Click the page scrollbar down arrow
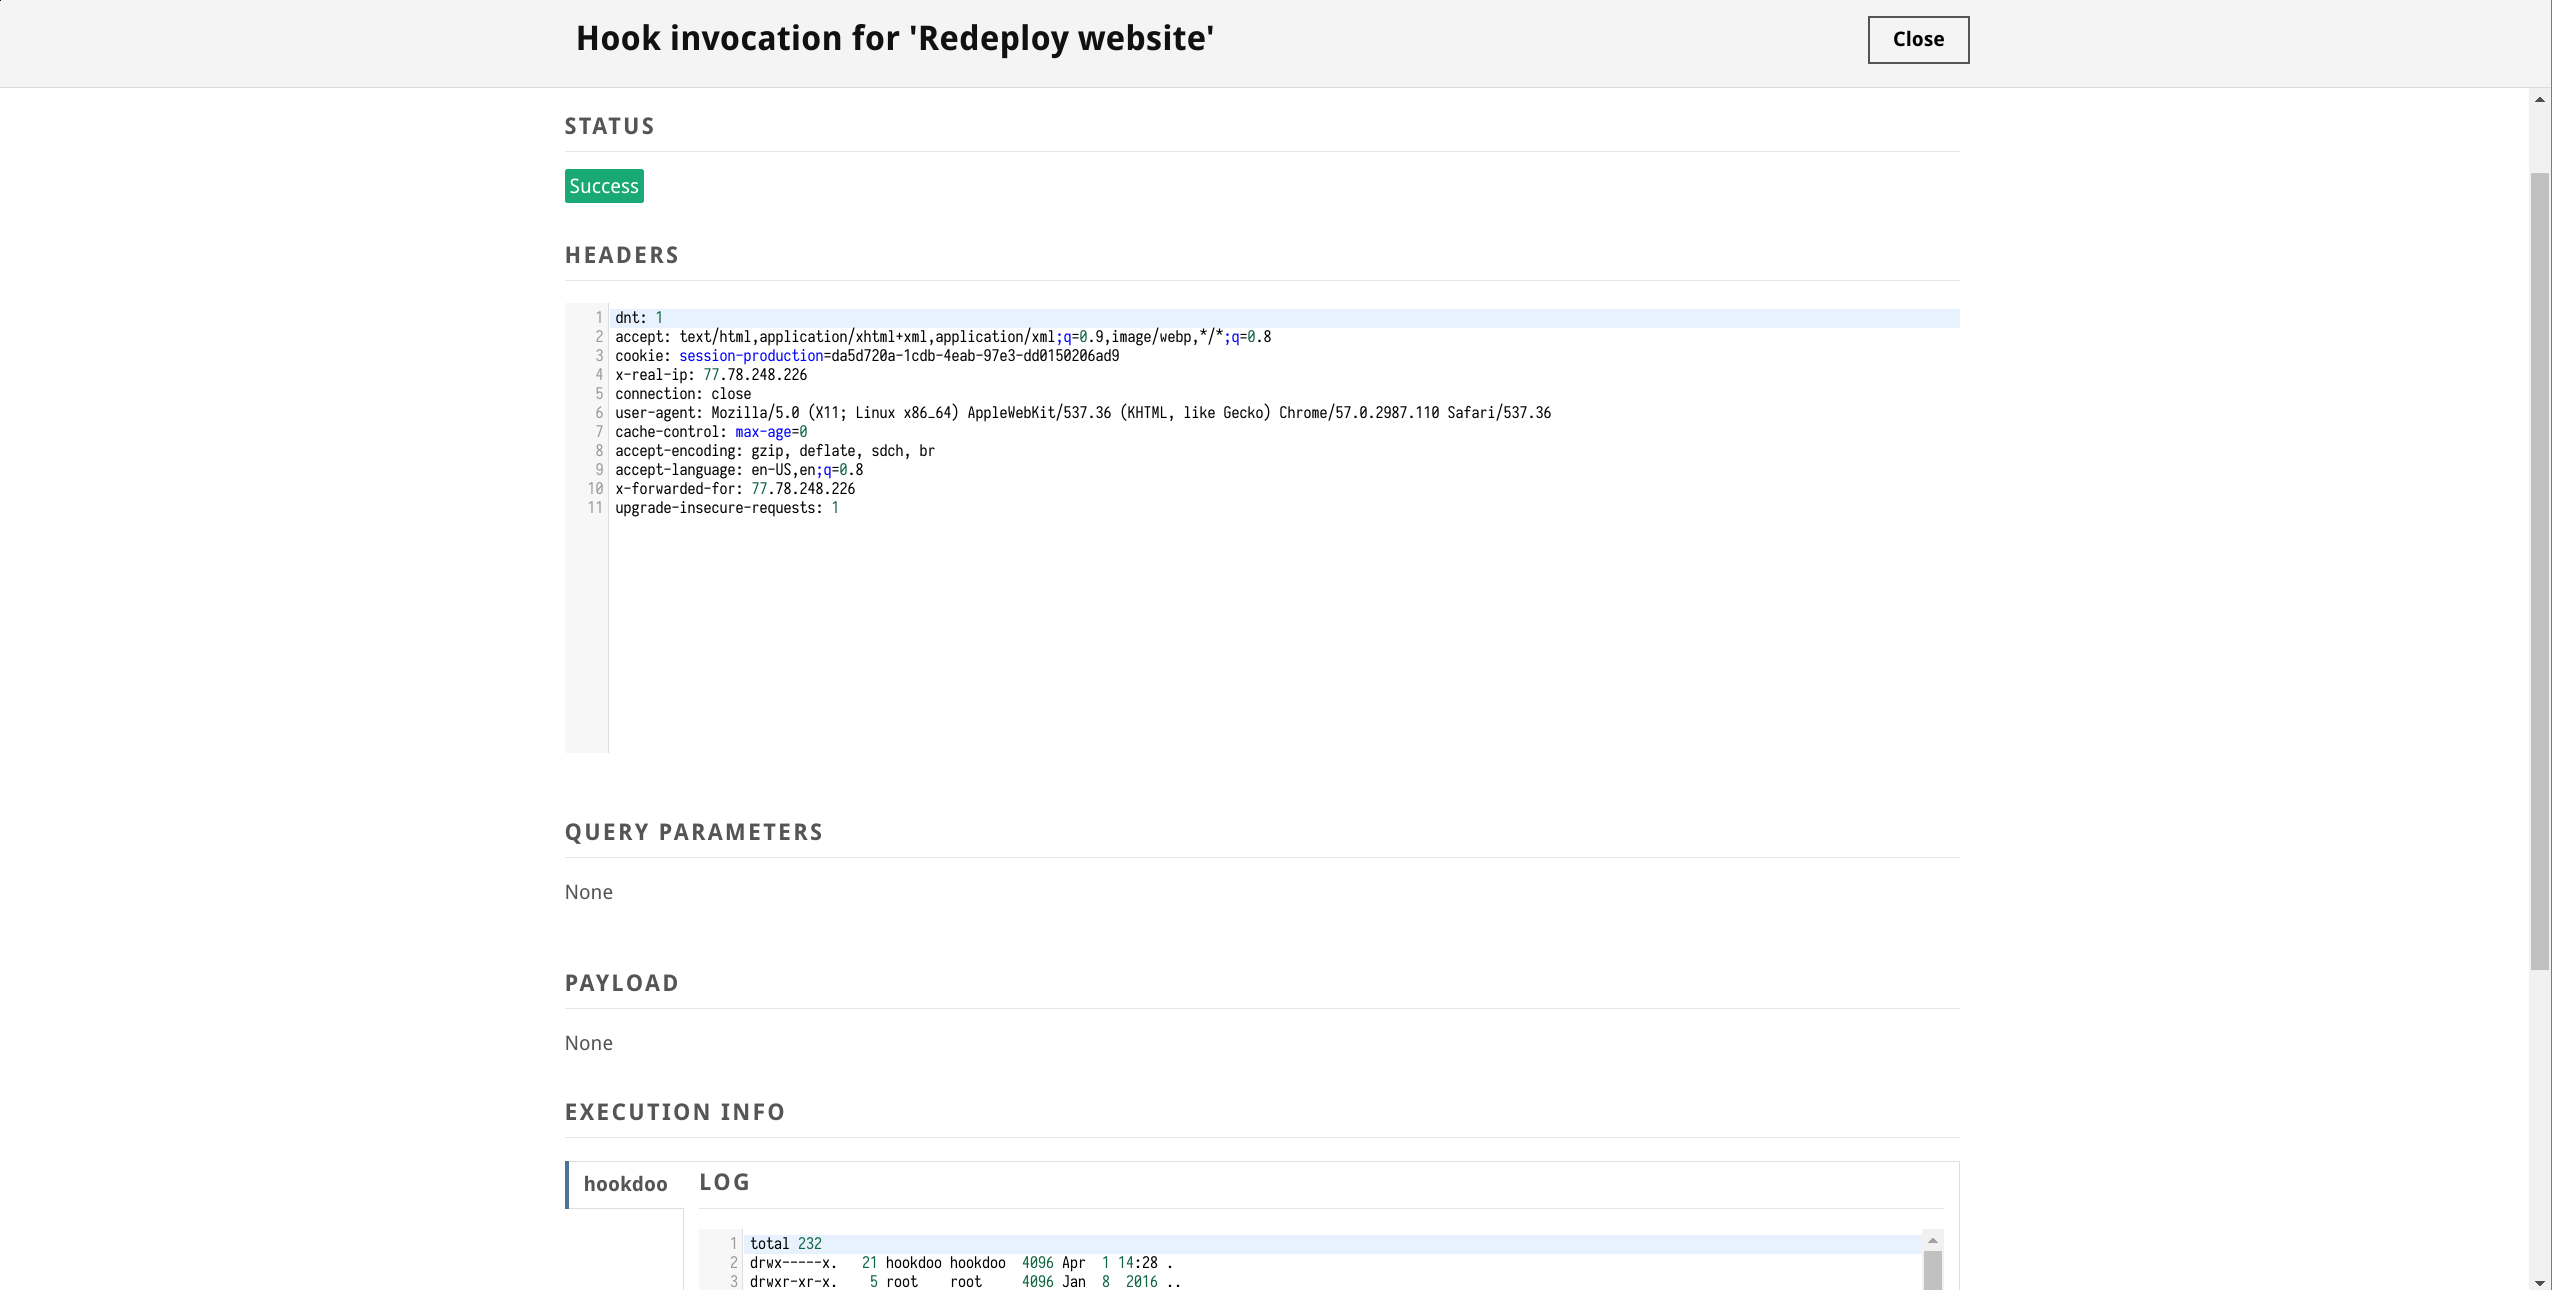 click(2540, 1281)
